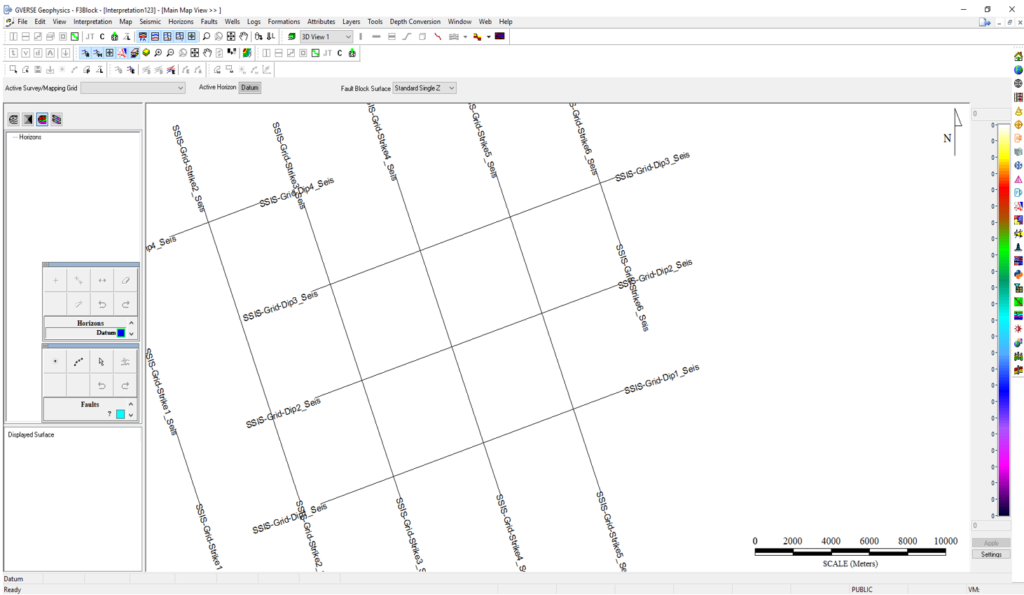The image size is (1024, 595).
Task: Click the Datum button beside Active Horizon
Action: (249, 87)
